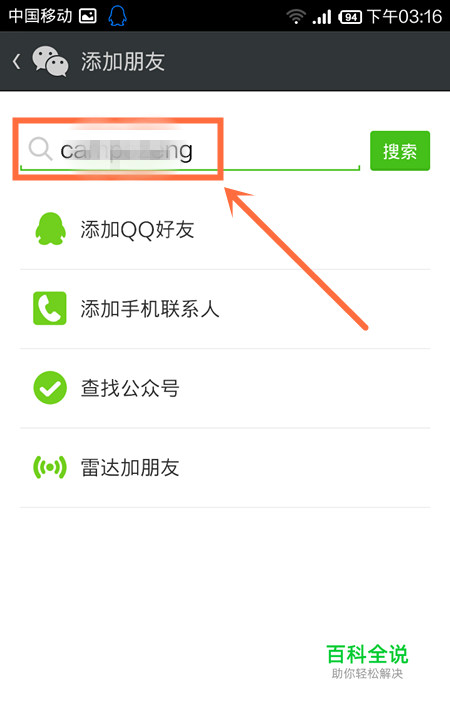Tap the battery indicator showing 94
This screenshot has height=711, width=450.
coord(350,17)
